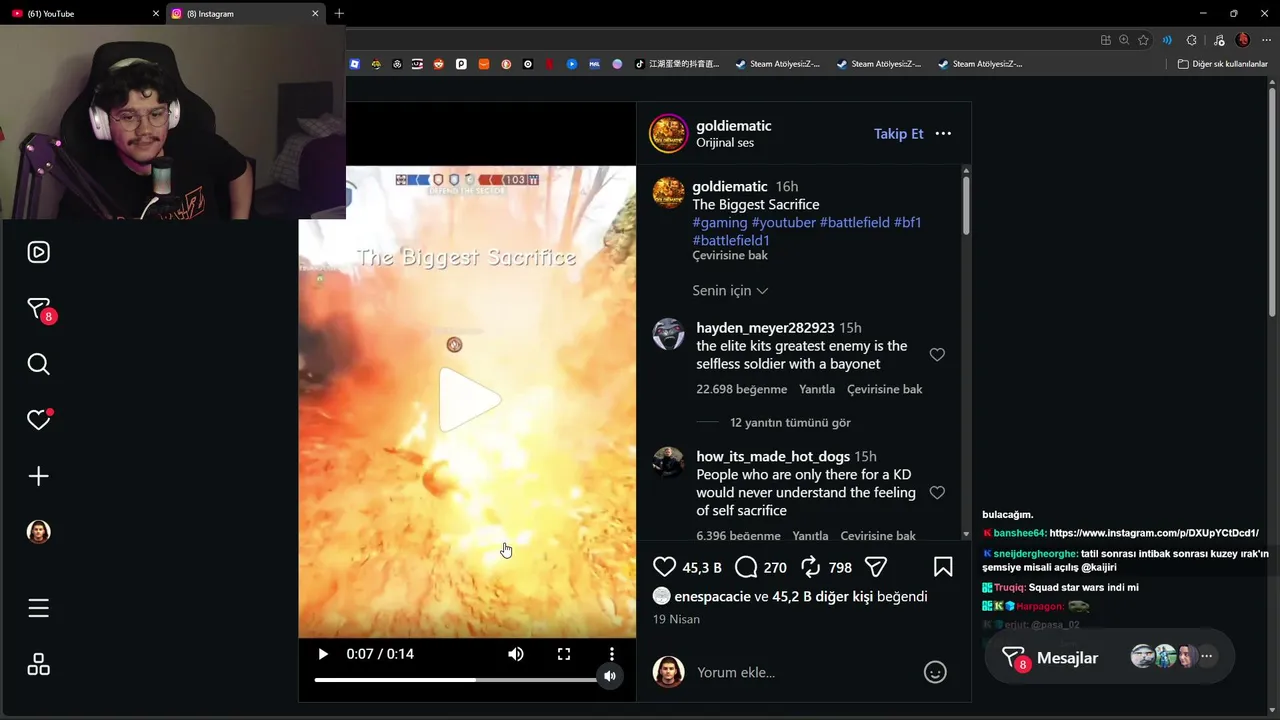Open the #battlefield hashtag

pyautogui.click(x=855, y=223)
